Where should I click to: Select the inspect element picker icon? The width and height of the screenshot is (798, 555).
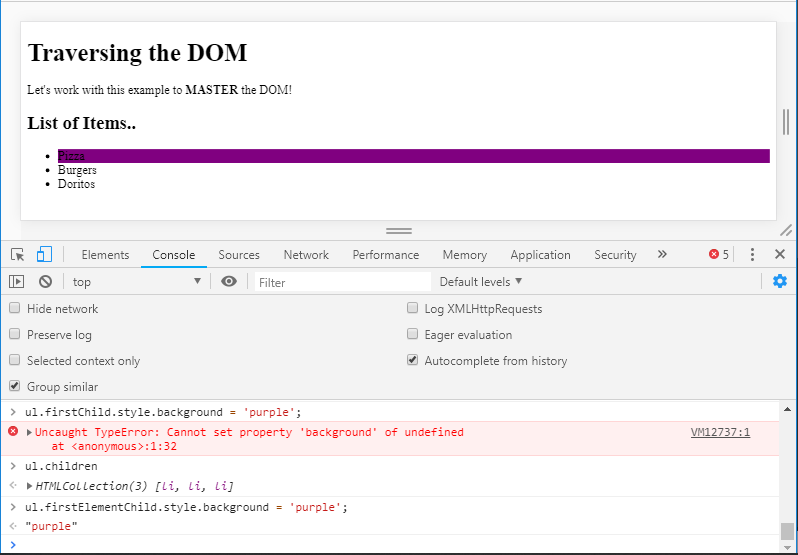(18, 254)
